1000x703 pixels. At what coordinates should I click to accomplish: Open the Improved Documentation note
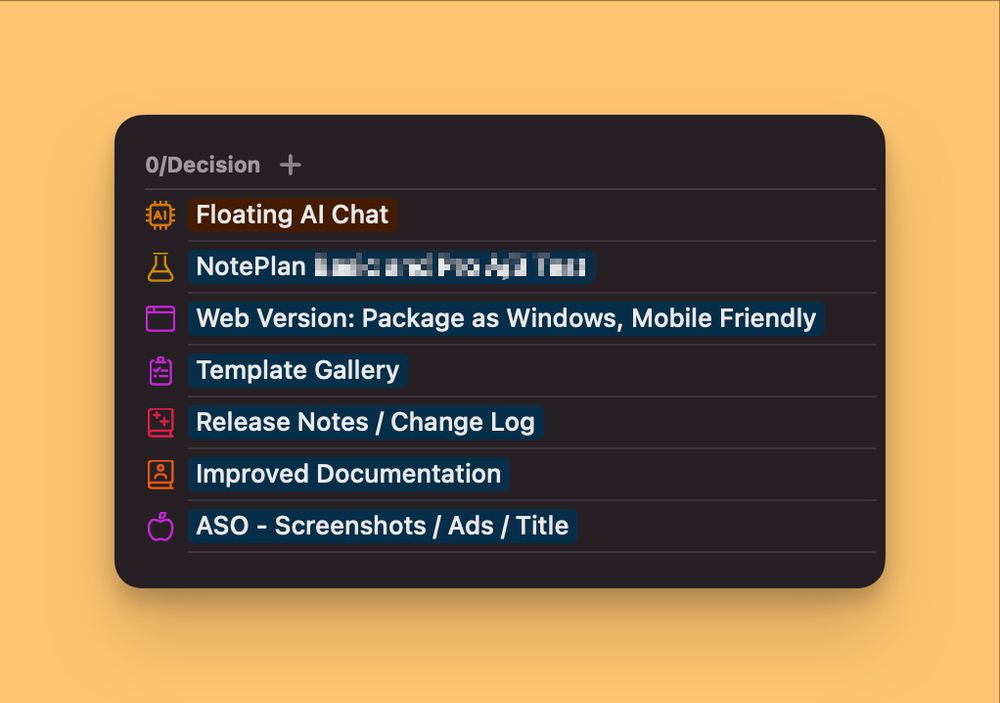click(348, 474)
